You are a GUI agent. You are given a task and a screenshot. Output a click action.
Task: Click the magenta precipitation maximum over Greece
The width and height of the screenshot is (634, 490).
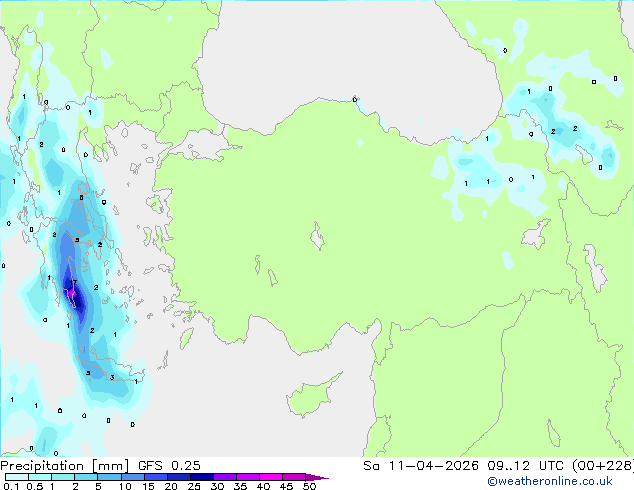click(x=72, y=293)
